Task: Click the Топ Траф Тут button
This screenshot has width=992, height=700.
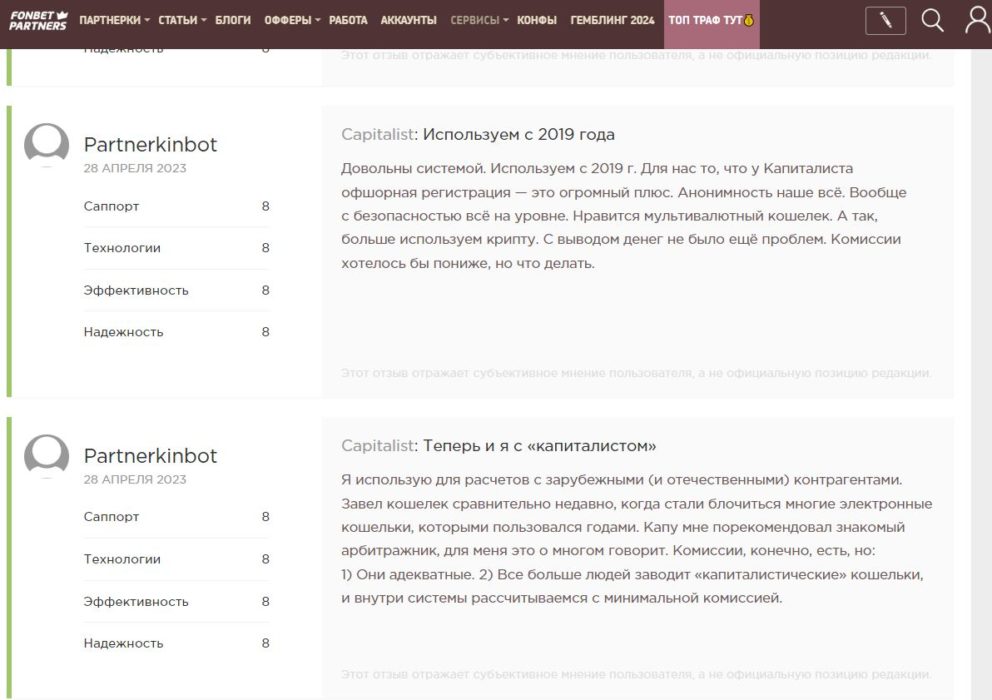Action: click(711, 21)
